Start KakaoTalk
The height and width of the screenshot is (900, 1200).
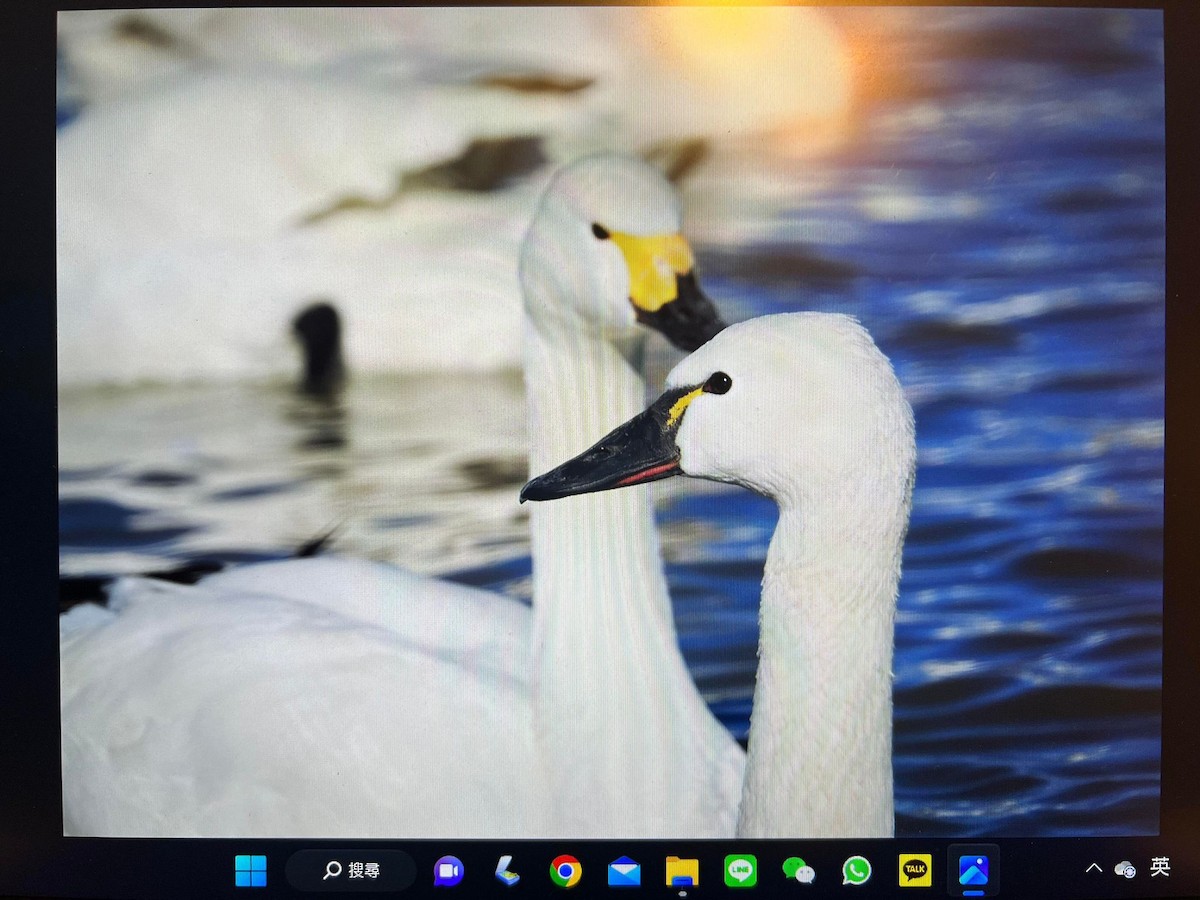(x=913, y=870)
